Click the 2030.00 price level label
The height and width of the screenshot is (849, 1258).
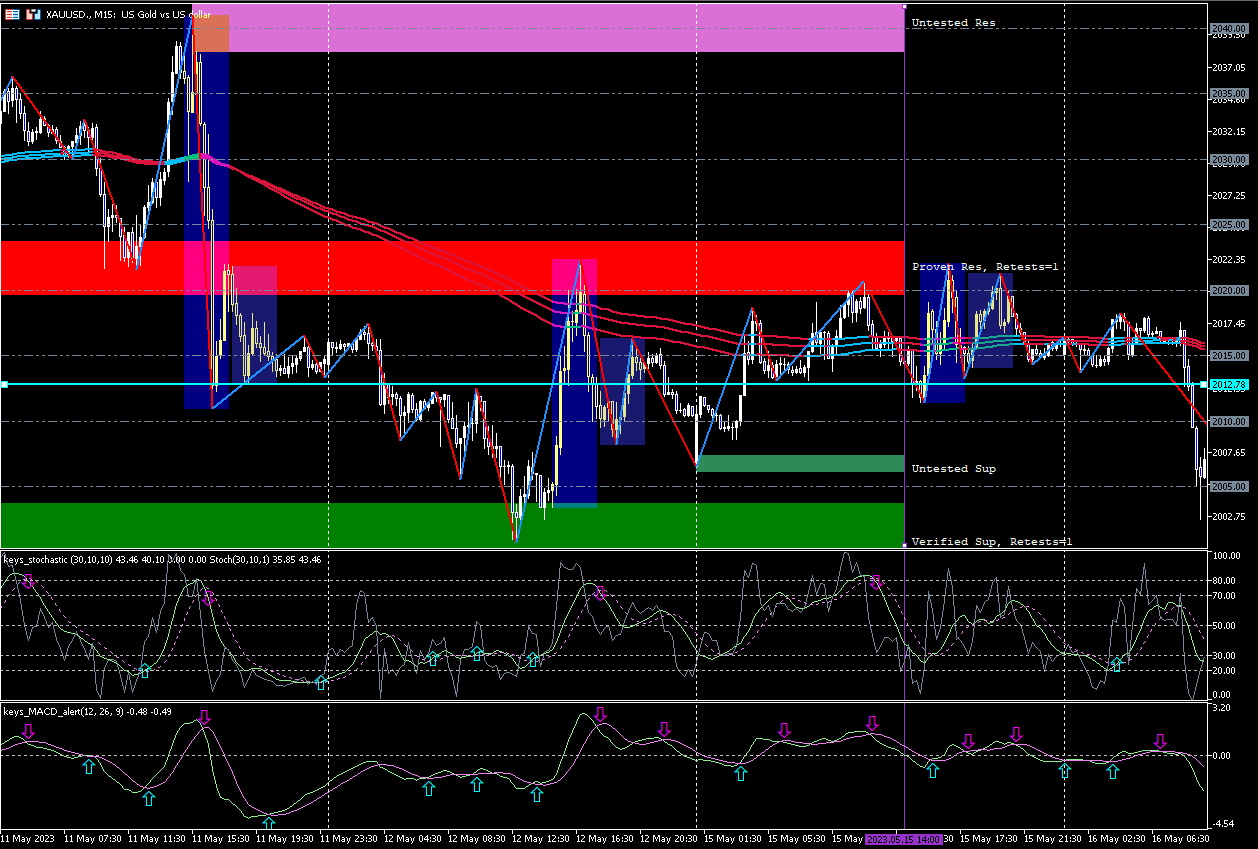[1227, 159]
